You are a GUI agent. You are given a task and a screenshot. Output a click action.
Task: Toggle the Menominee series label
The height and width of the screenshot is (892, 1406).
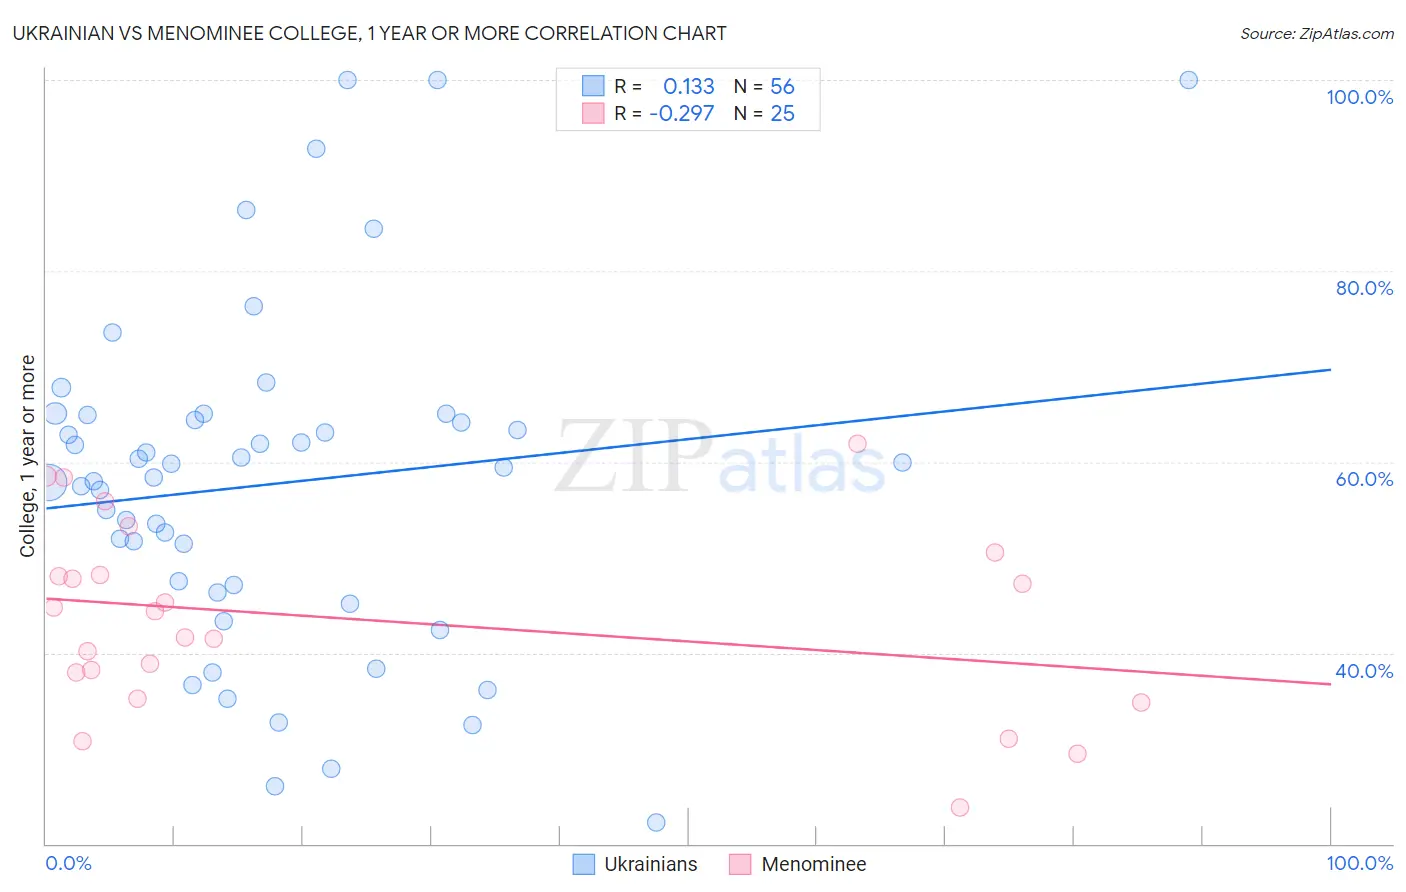click(x=814, y=864)
